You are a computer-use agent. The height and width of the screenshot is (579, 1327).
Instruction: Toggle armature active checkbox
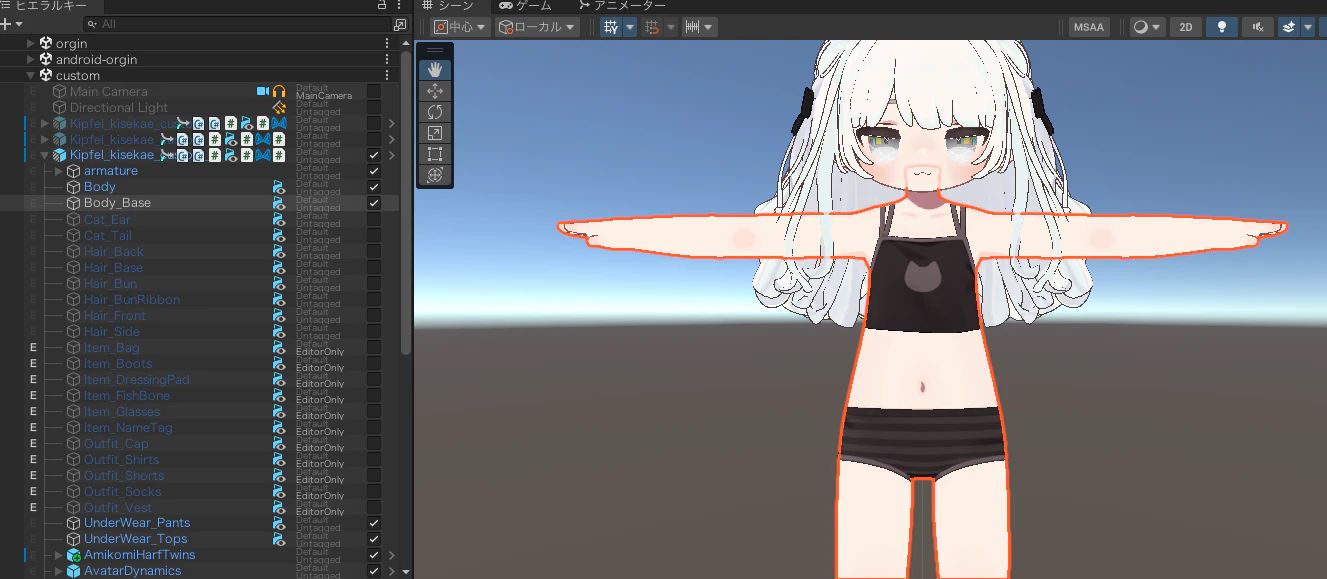374,171
